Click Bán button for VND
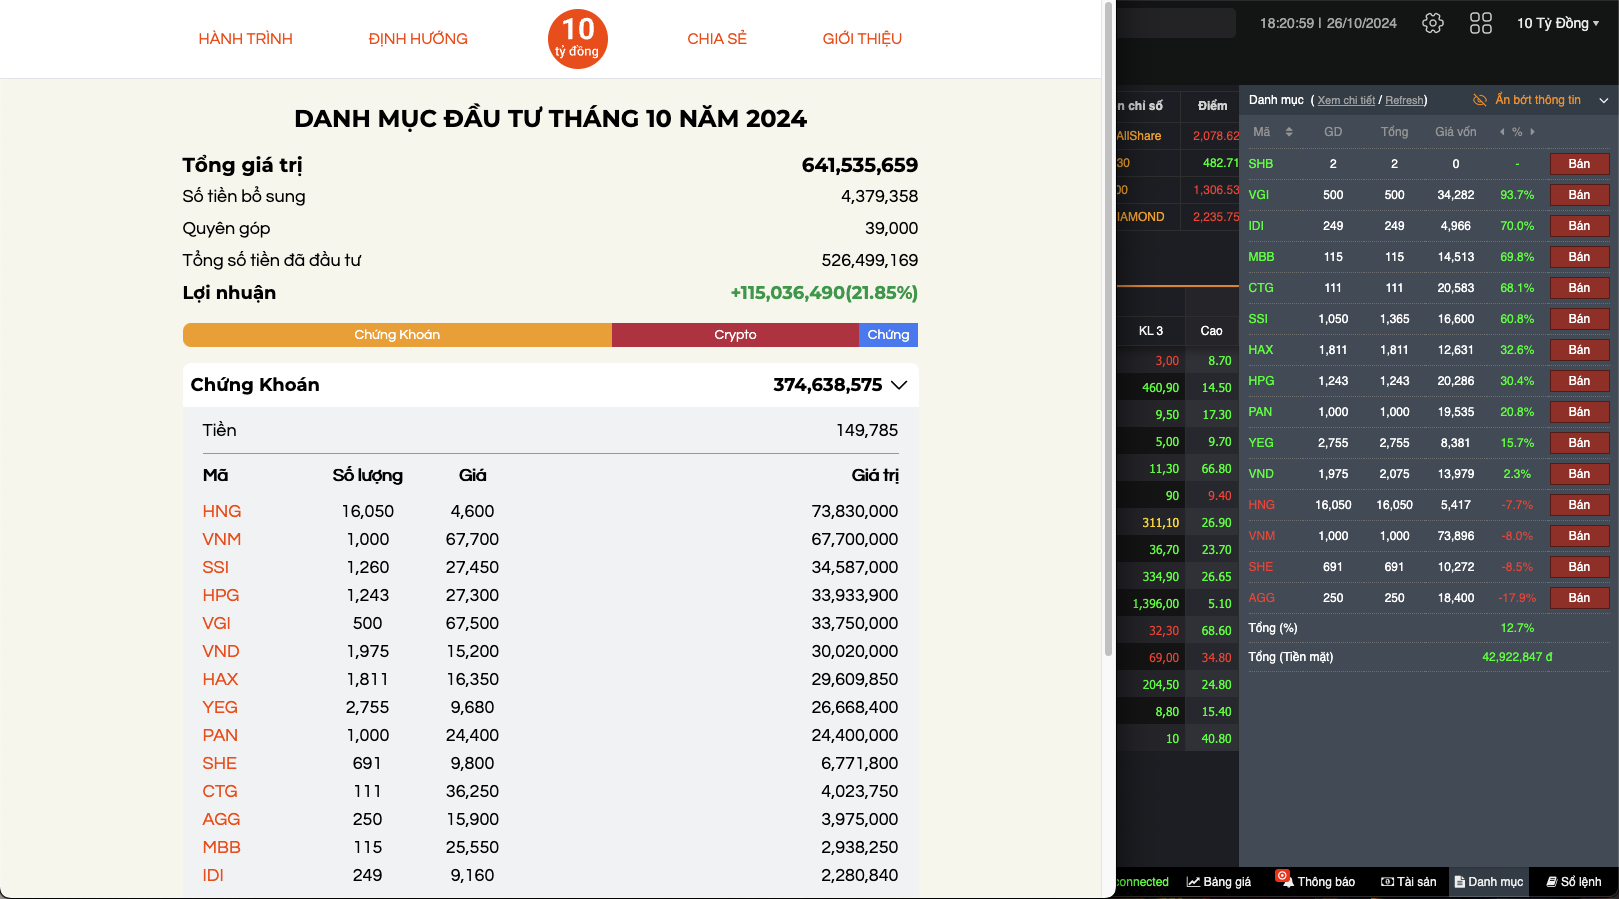This screenshot has width=1619, height=899. click(1579, 474)
